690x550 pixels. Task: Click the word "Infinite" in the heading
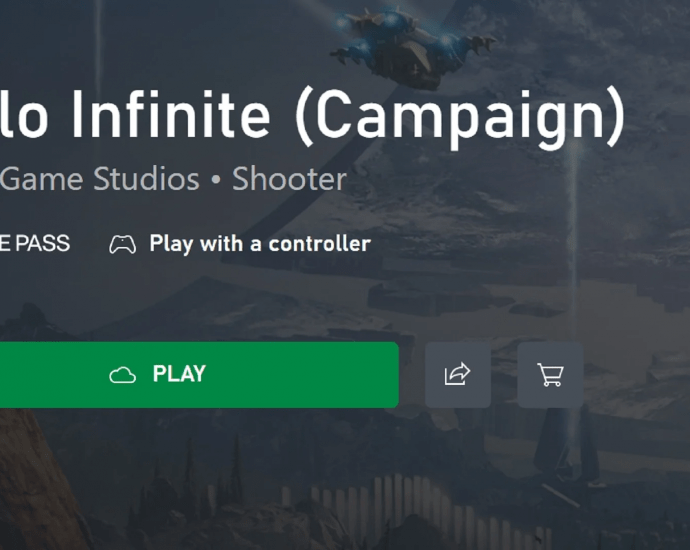[x=171, y=114]
